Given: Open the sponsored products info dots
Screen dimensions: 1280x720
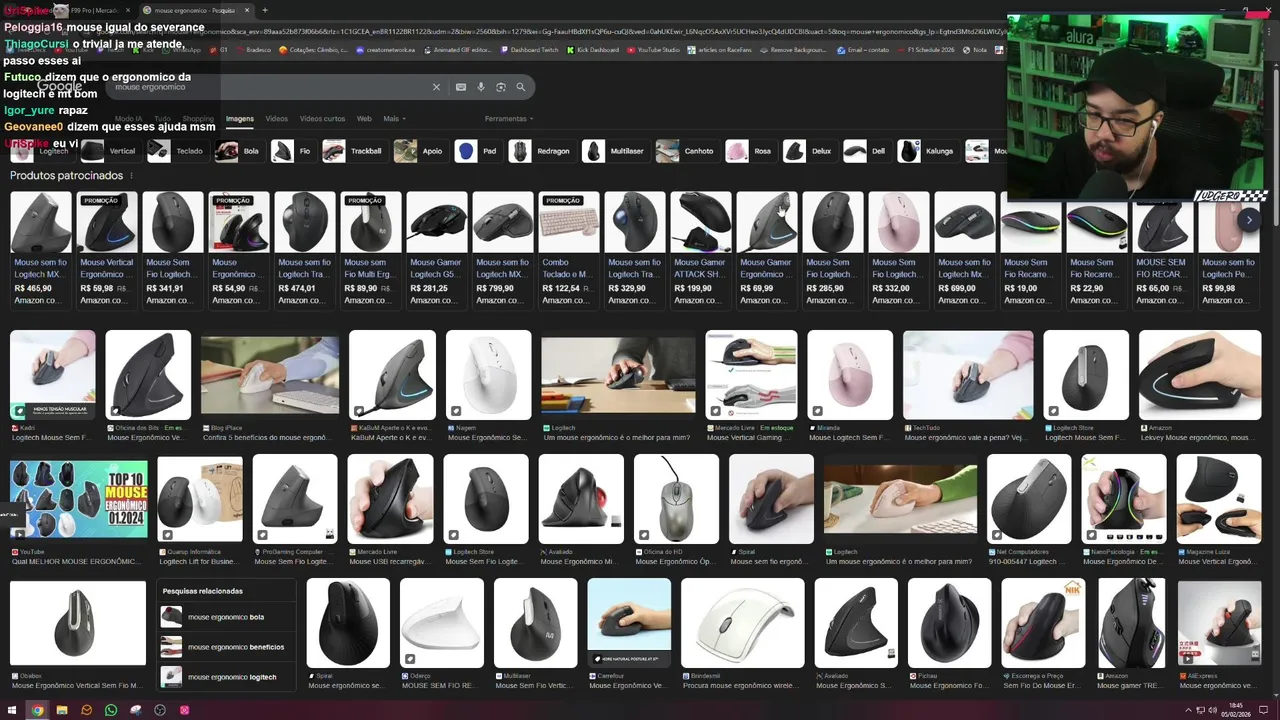Looking at the screenshot, I should [x=131, y=176].
